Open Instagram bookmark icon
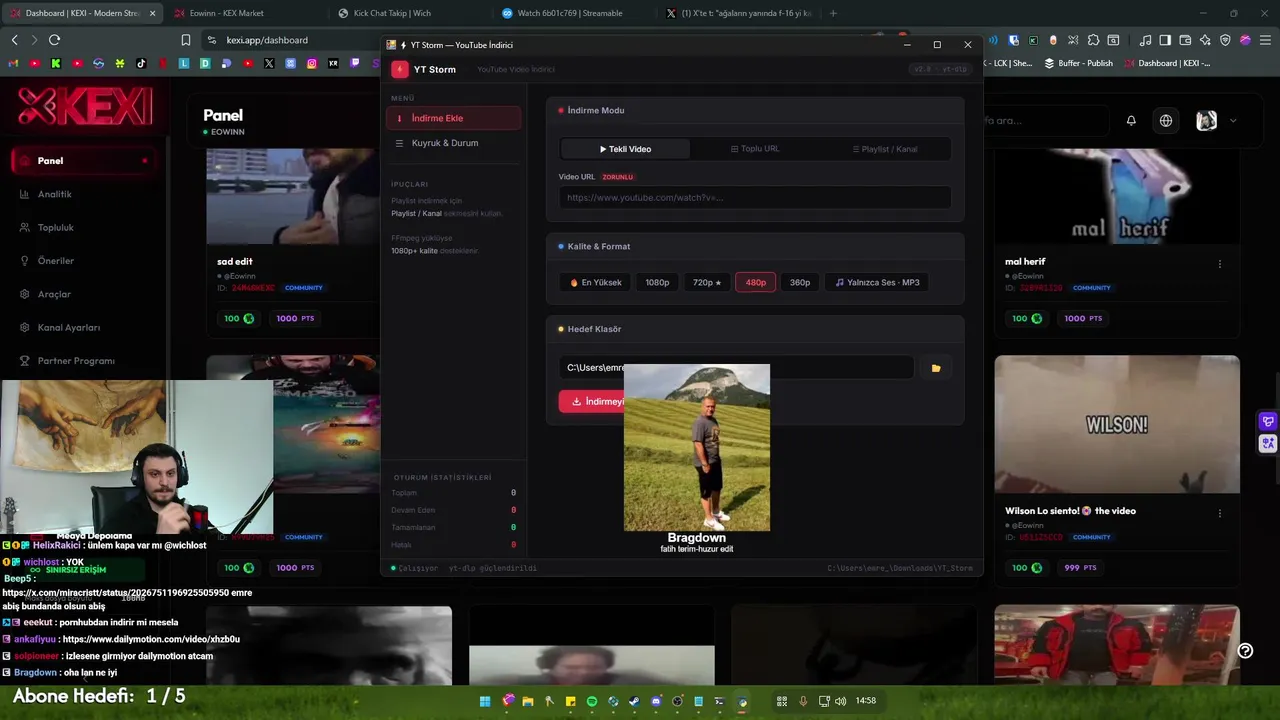Viewport: 1280px width, 720px height. pyautogui.click(x=312, y=63)
